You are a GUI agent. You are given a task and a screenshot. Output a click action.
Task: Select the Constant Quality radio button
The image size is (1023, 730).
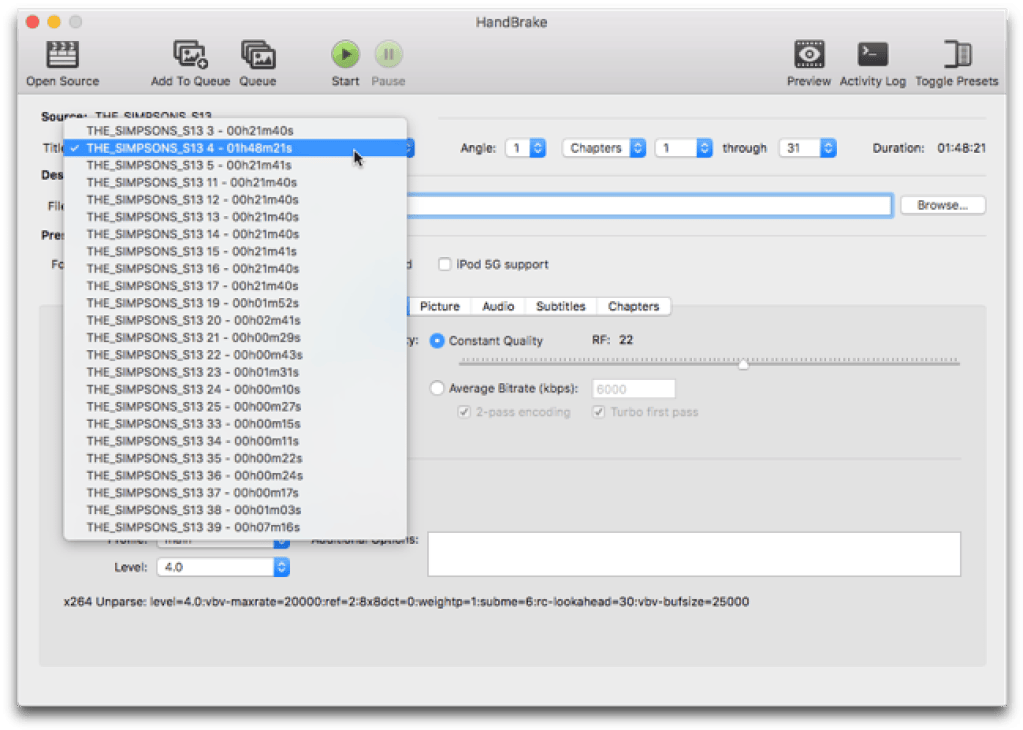click(x=437, y=341)
